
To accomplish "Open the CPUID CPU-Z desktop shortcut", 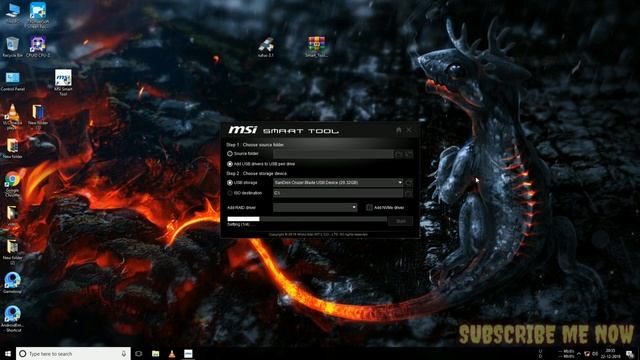I will click(38, 47).
